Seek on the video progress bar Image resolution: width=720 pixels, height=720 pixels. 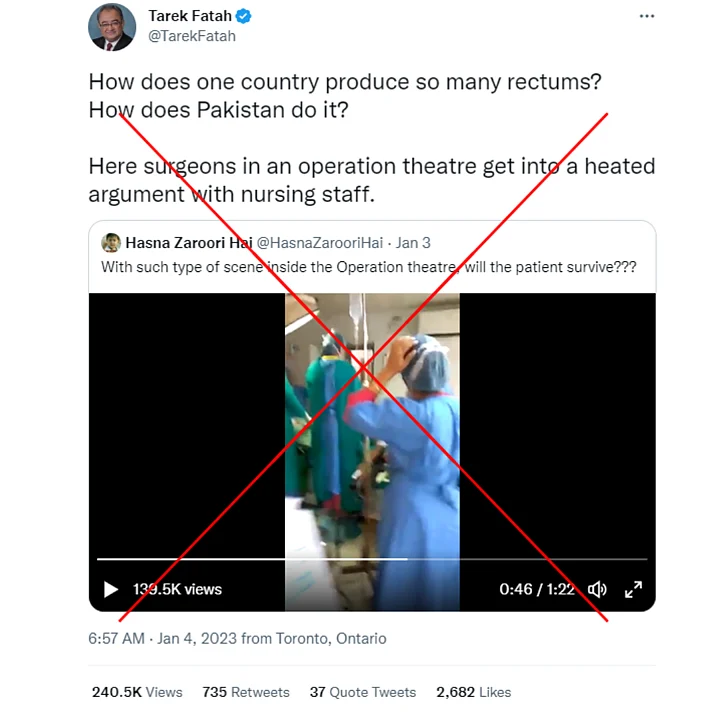pyautogui.click(x=370, y=559)
